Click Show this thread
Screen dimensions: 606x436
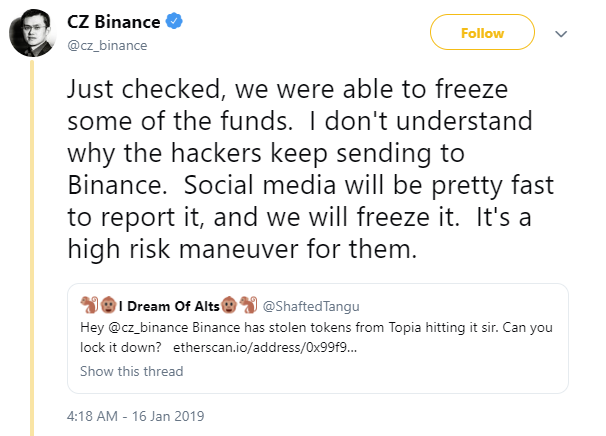coord(131,371)
